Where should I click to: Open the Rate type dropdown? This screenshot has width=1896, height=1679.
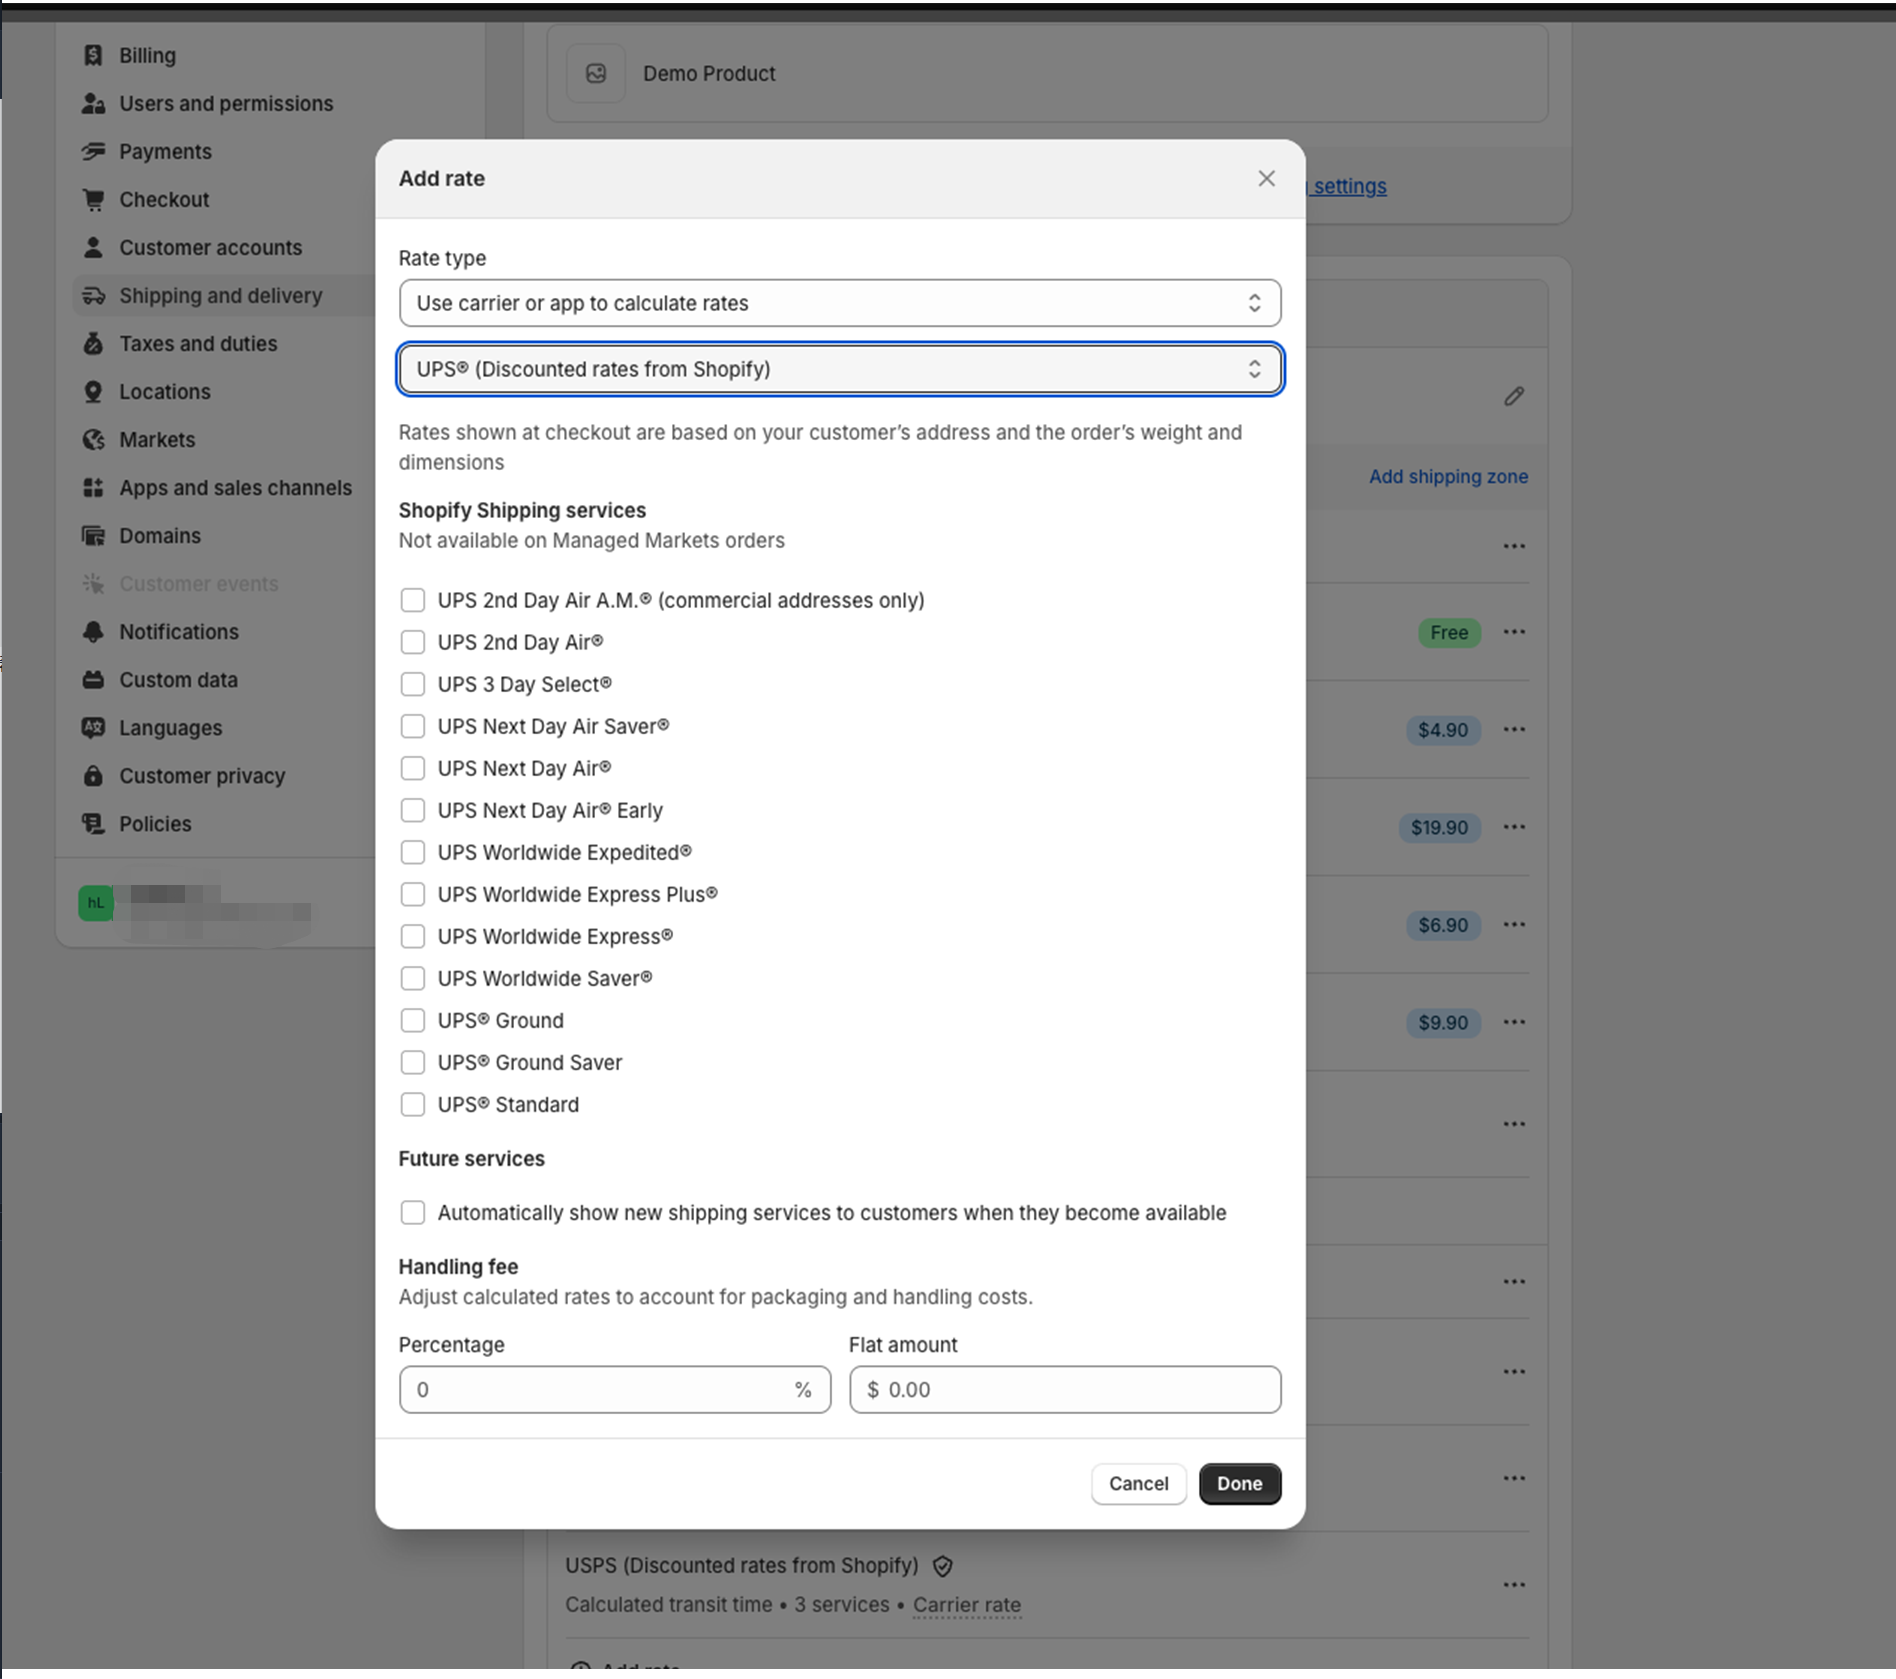tap(840, 303)
